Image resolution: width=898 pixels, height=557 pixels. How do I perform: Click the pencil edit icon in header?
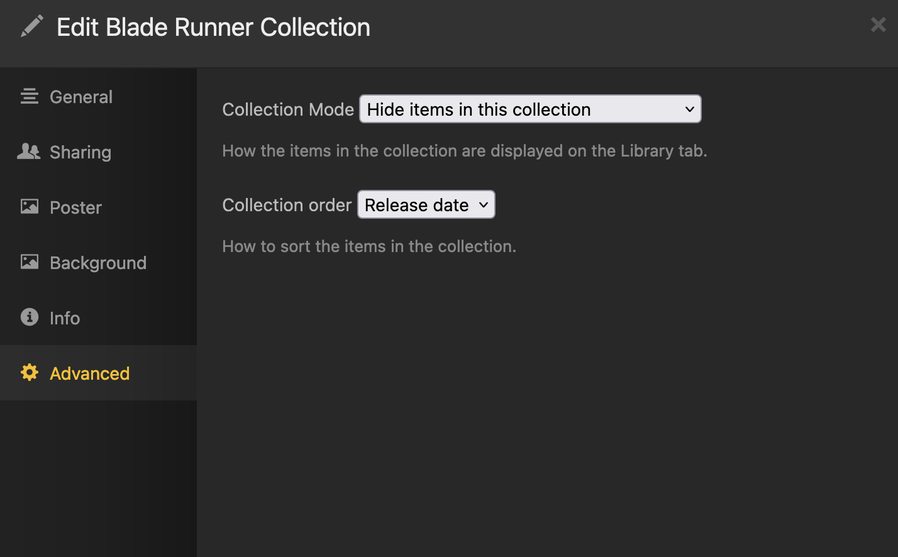(32, 26)
